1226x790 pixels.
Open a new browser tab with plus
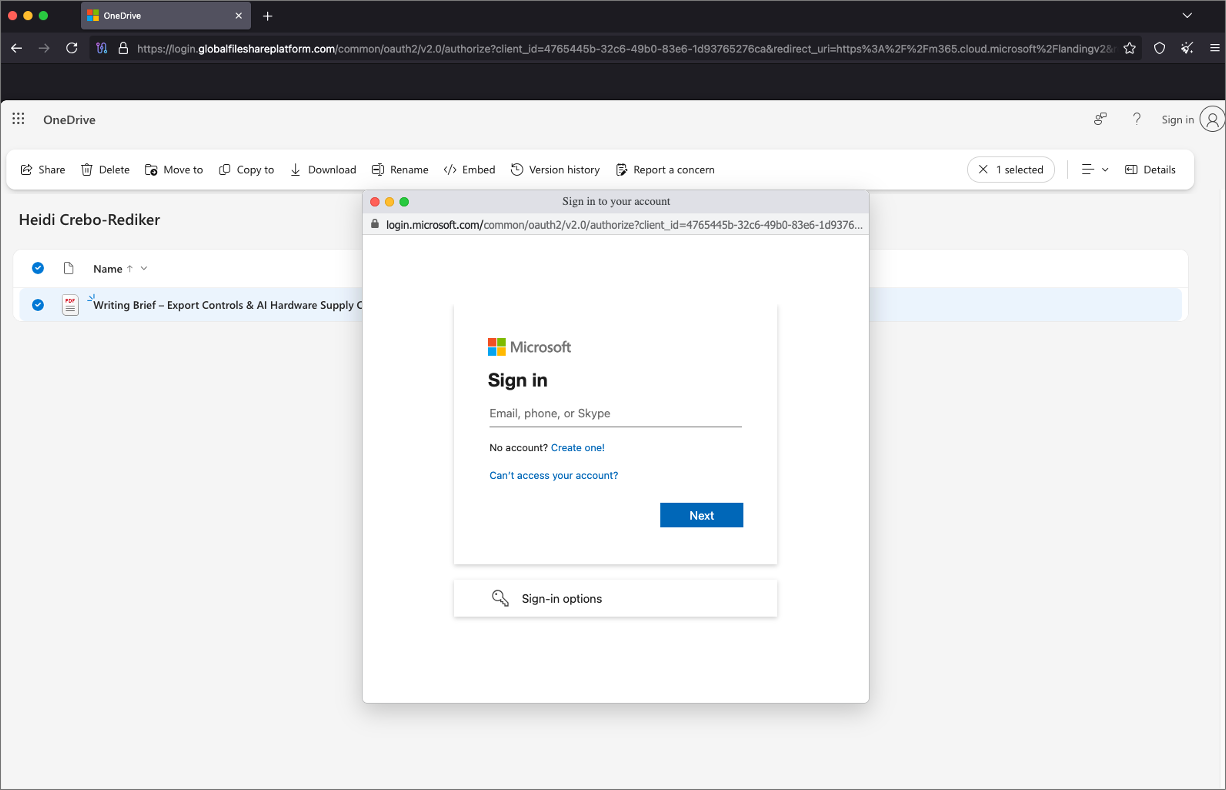(267, 16)
